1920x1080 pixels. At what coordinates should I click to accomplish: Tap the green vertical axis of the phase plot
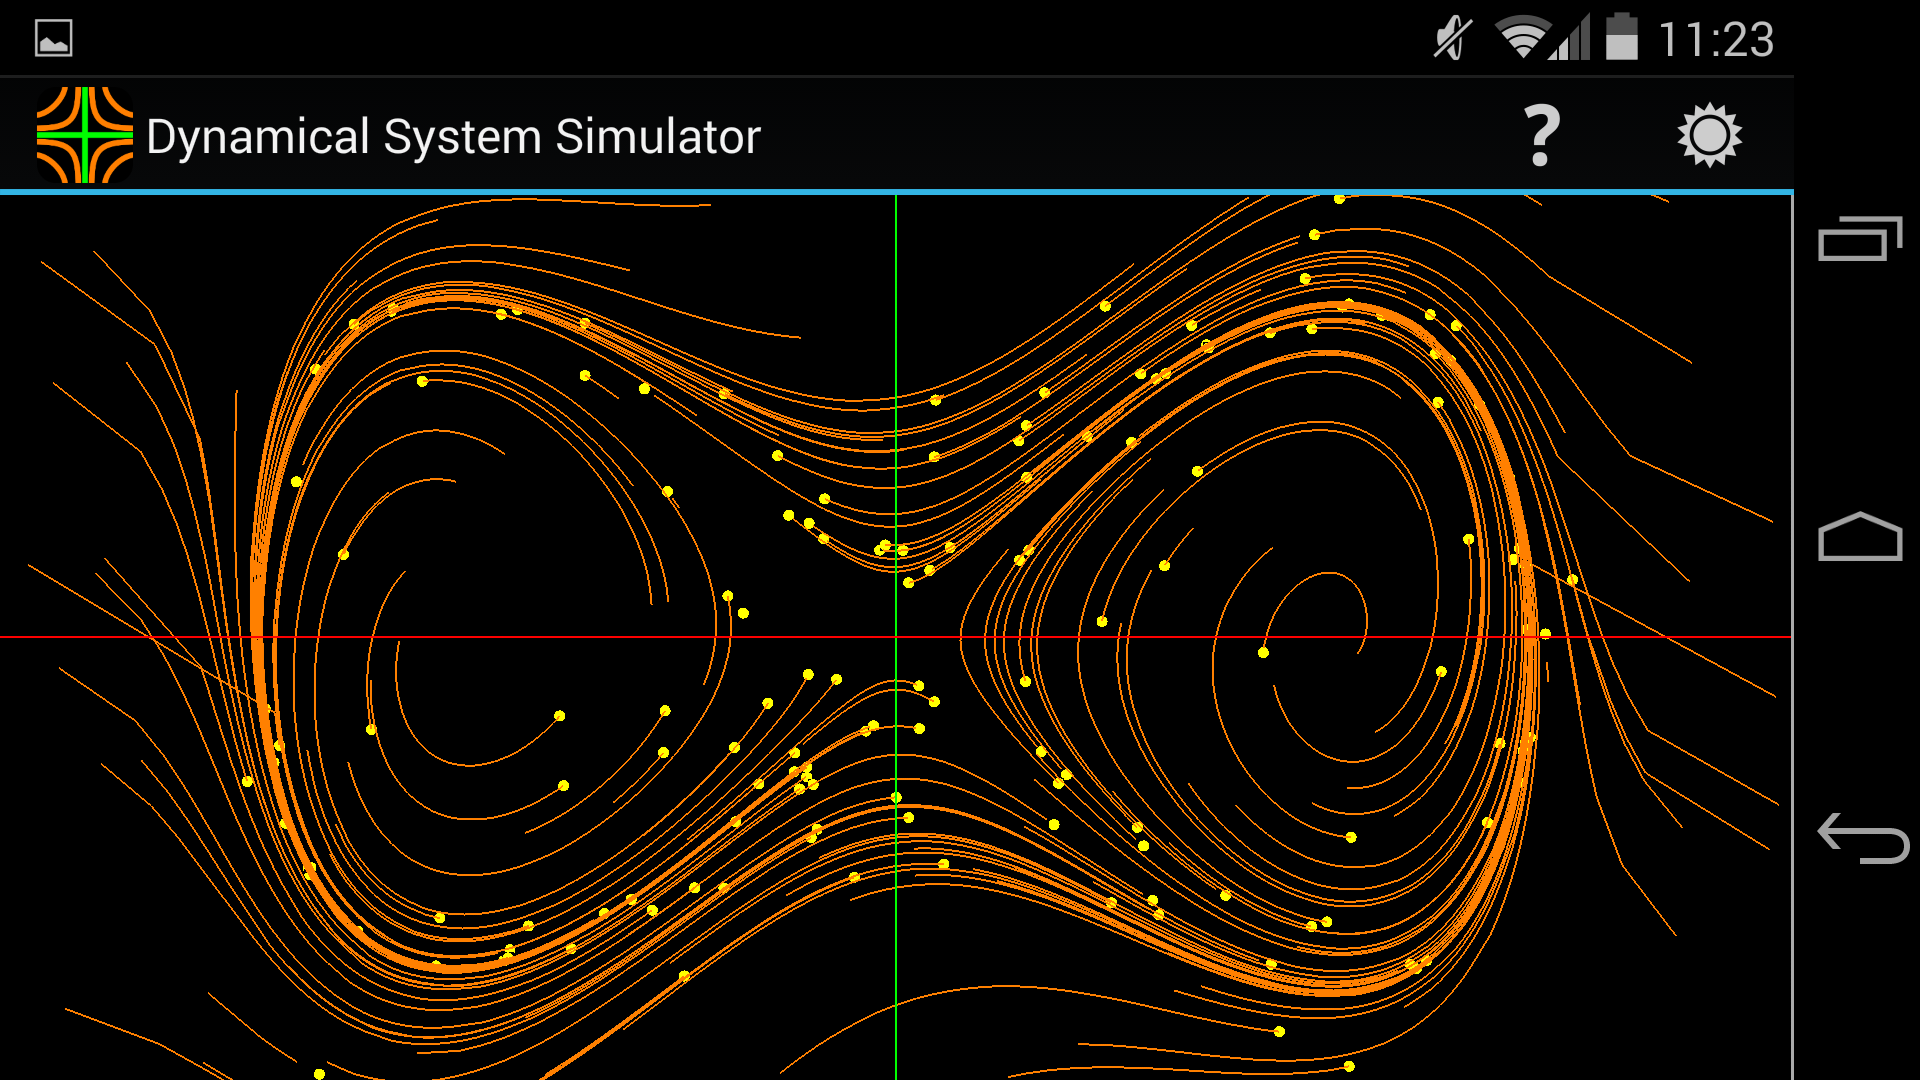click(x=897, y=400)
